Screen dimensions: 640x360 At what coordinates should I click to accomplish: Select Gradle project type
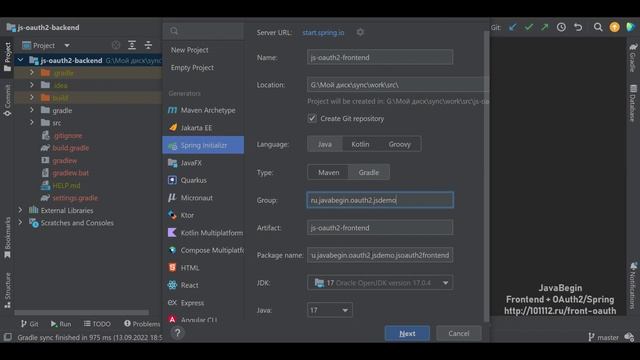[x=369, y=172]
